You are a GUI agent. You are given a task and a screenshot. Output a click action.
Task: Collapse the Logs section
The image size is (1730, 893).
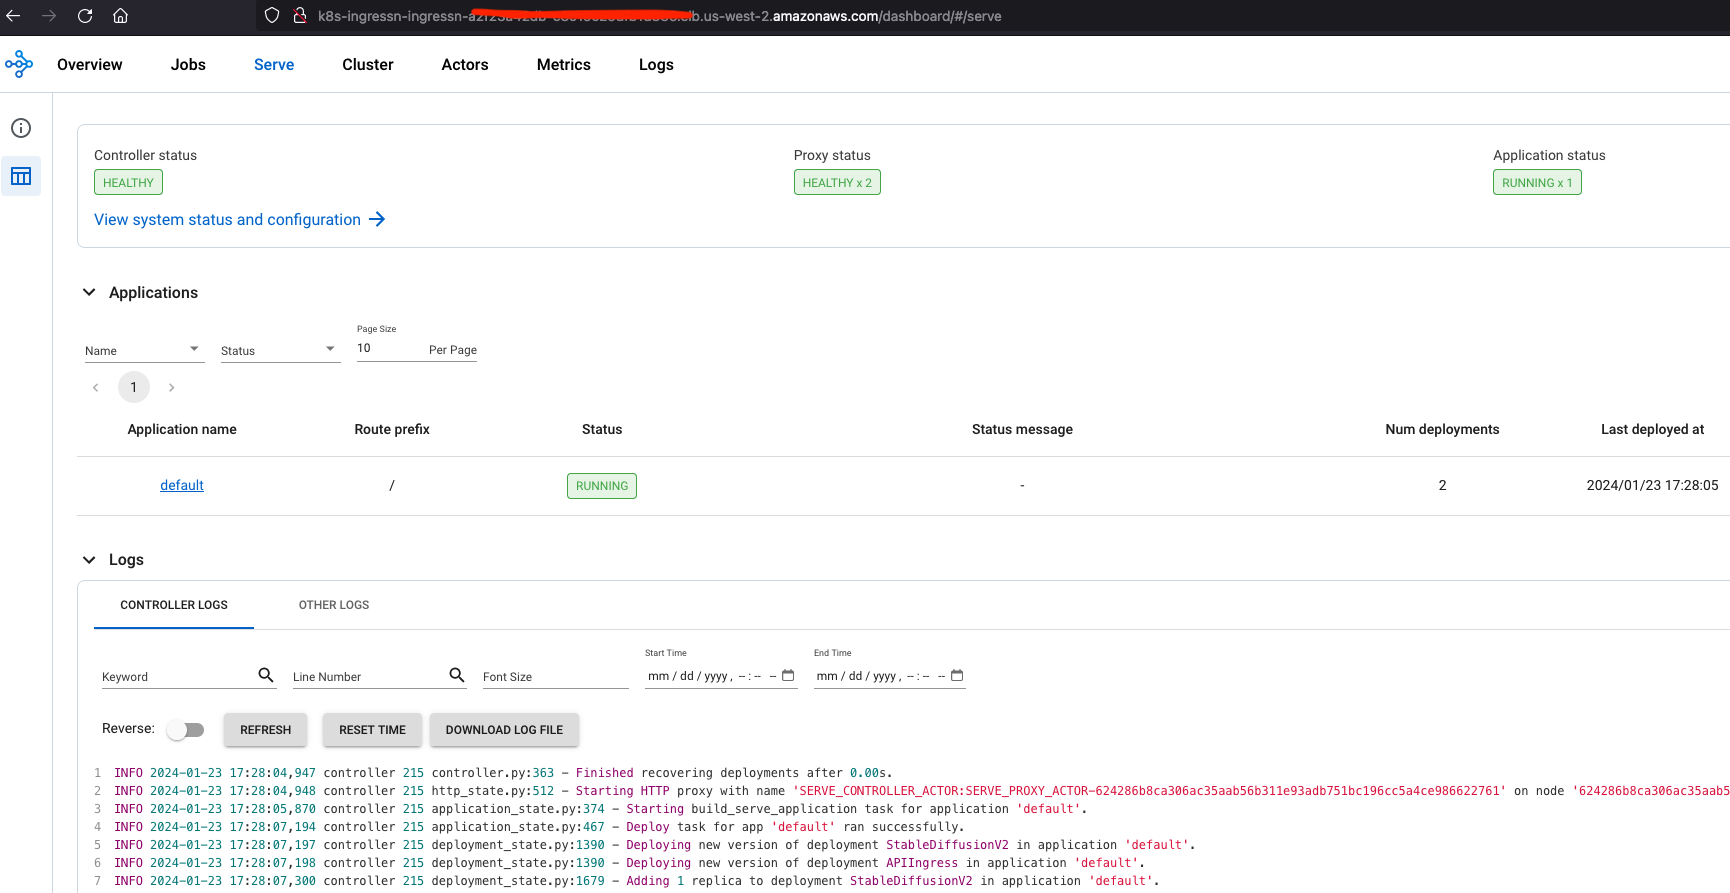pyautogui.click(x=89, y=560)
